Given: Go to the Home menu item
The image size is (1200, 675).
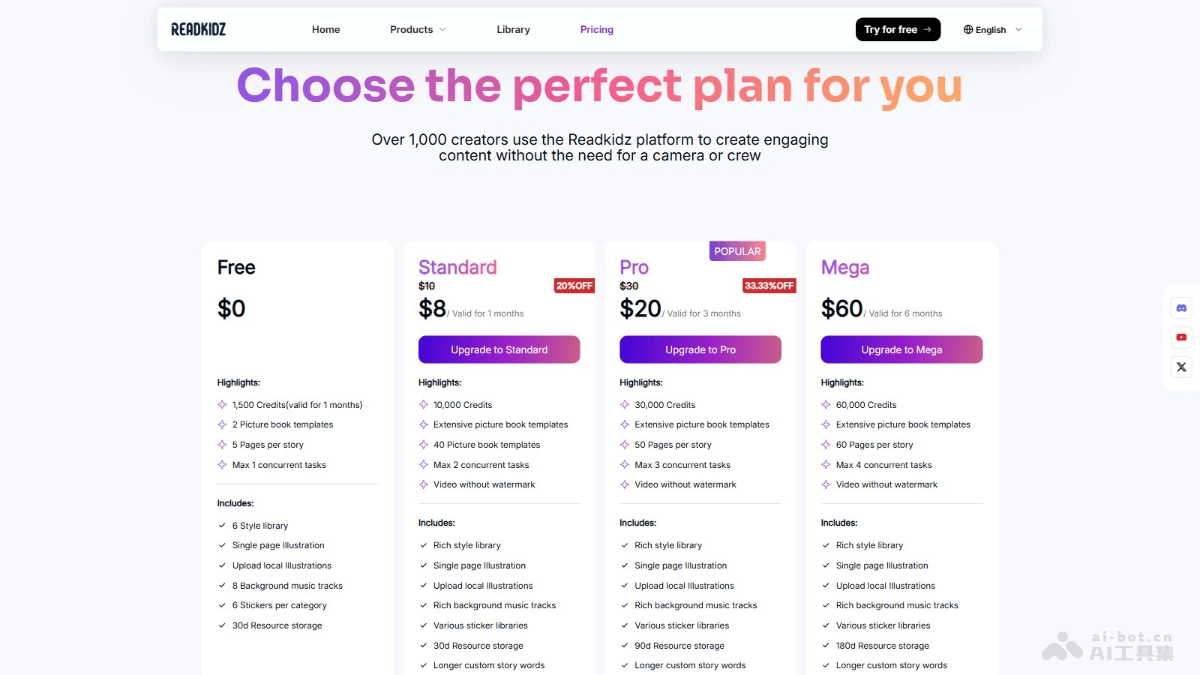Looking at the screenshot, I should click(326, 30).
